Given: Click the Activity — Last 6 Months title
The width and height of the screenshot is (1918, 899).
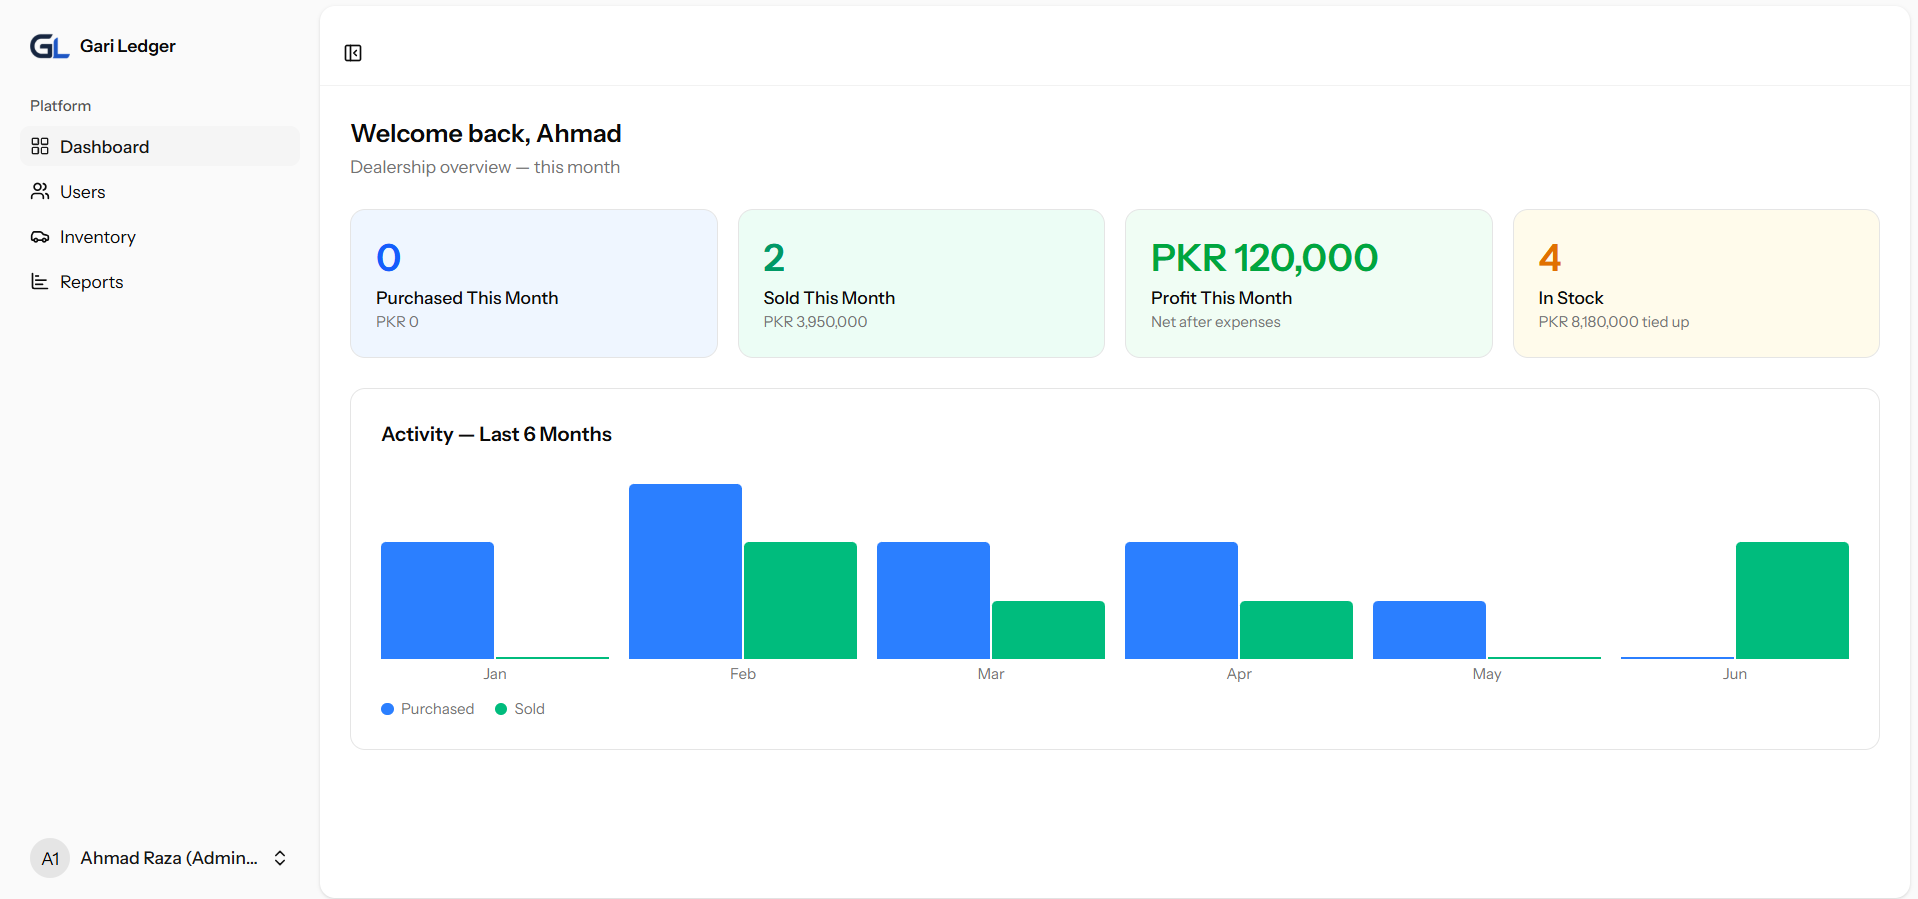Looking at the screenshot, I should 496,434.
